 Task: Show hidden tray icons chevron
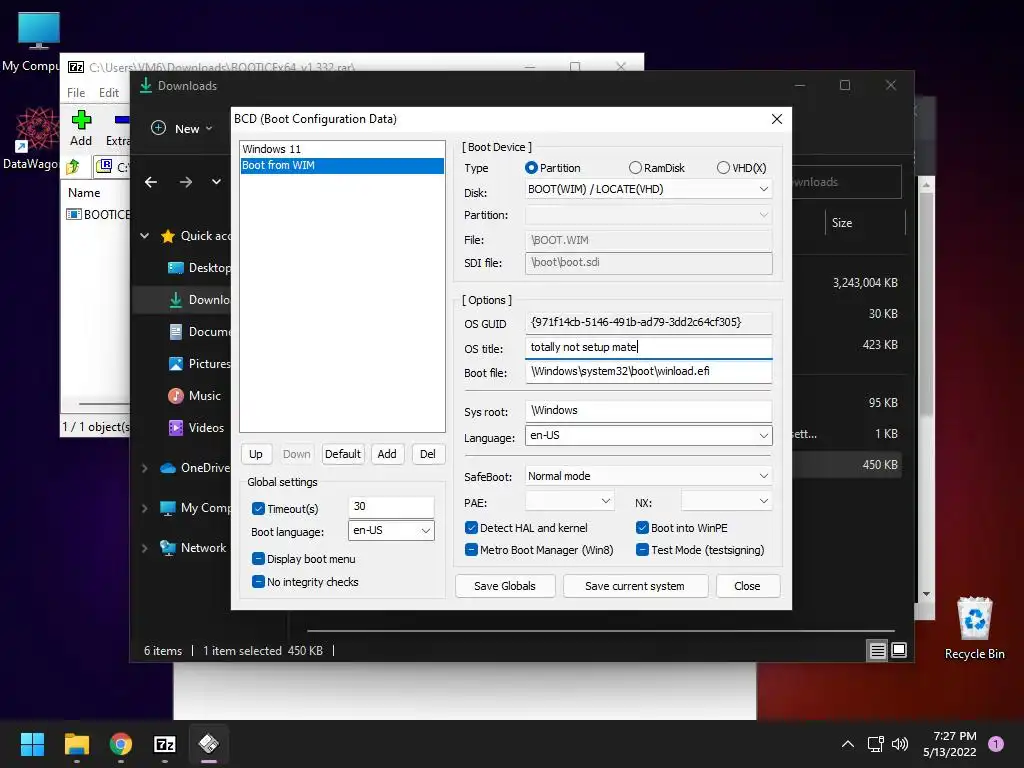(x=848, y=744)
